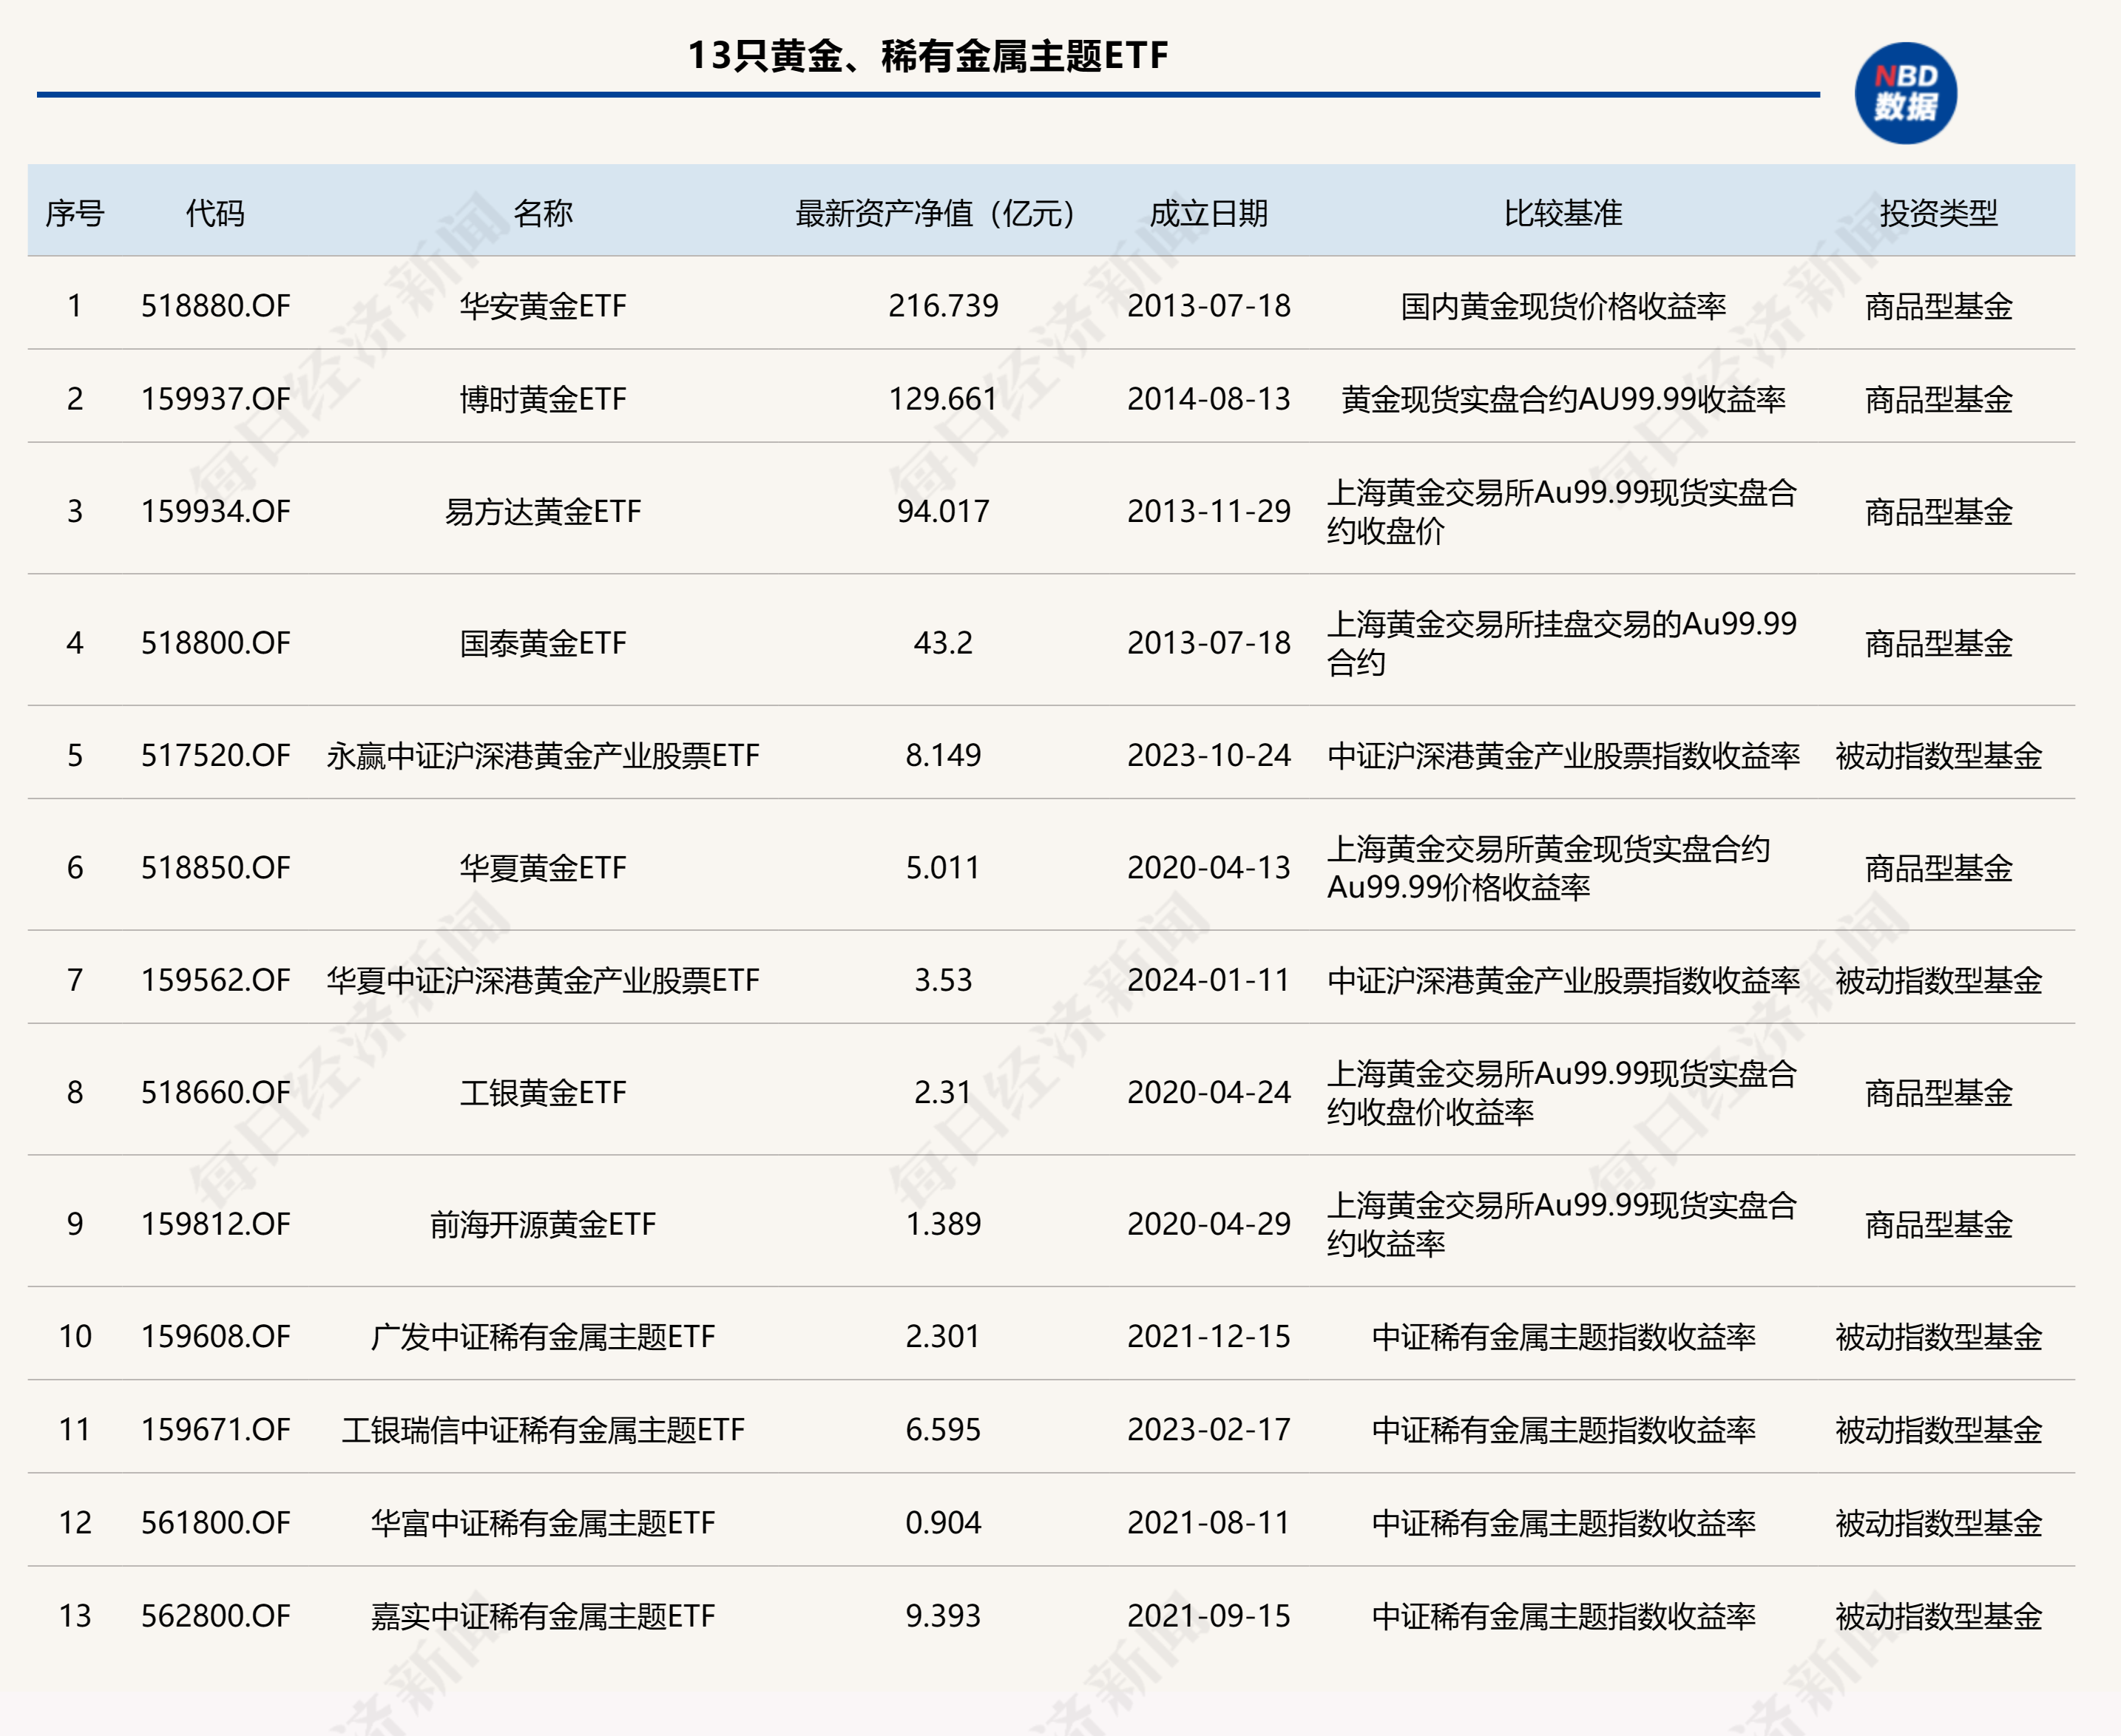Screen dimensions: 2121x1736
Task: Select the 华夏中证沪深港黄金产业股票ETF cell
Action: pyautogui.click(x=543, y=980)
